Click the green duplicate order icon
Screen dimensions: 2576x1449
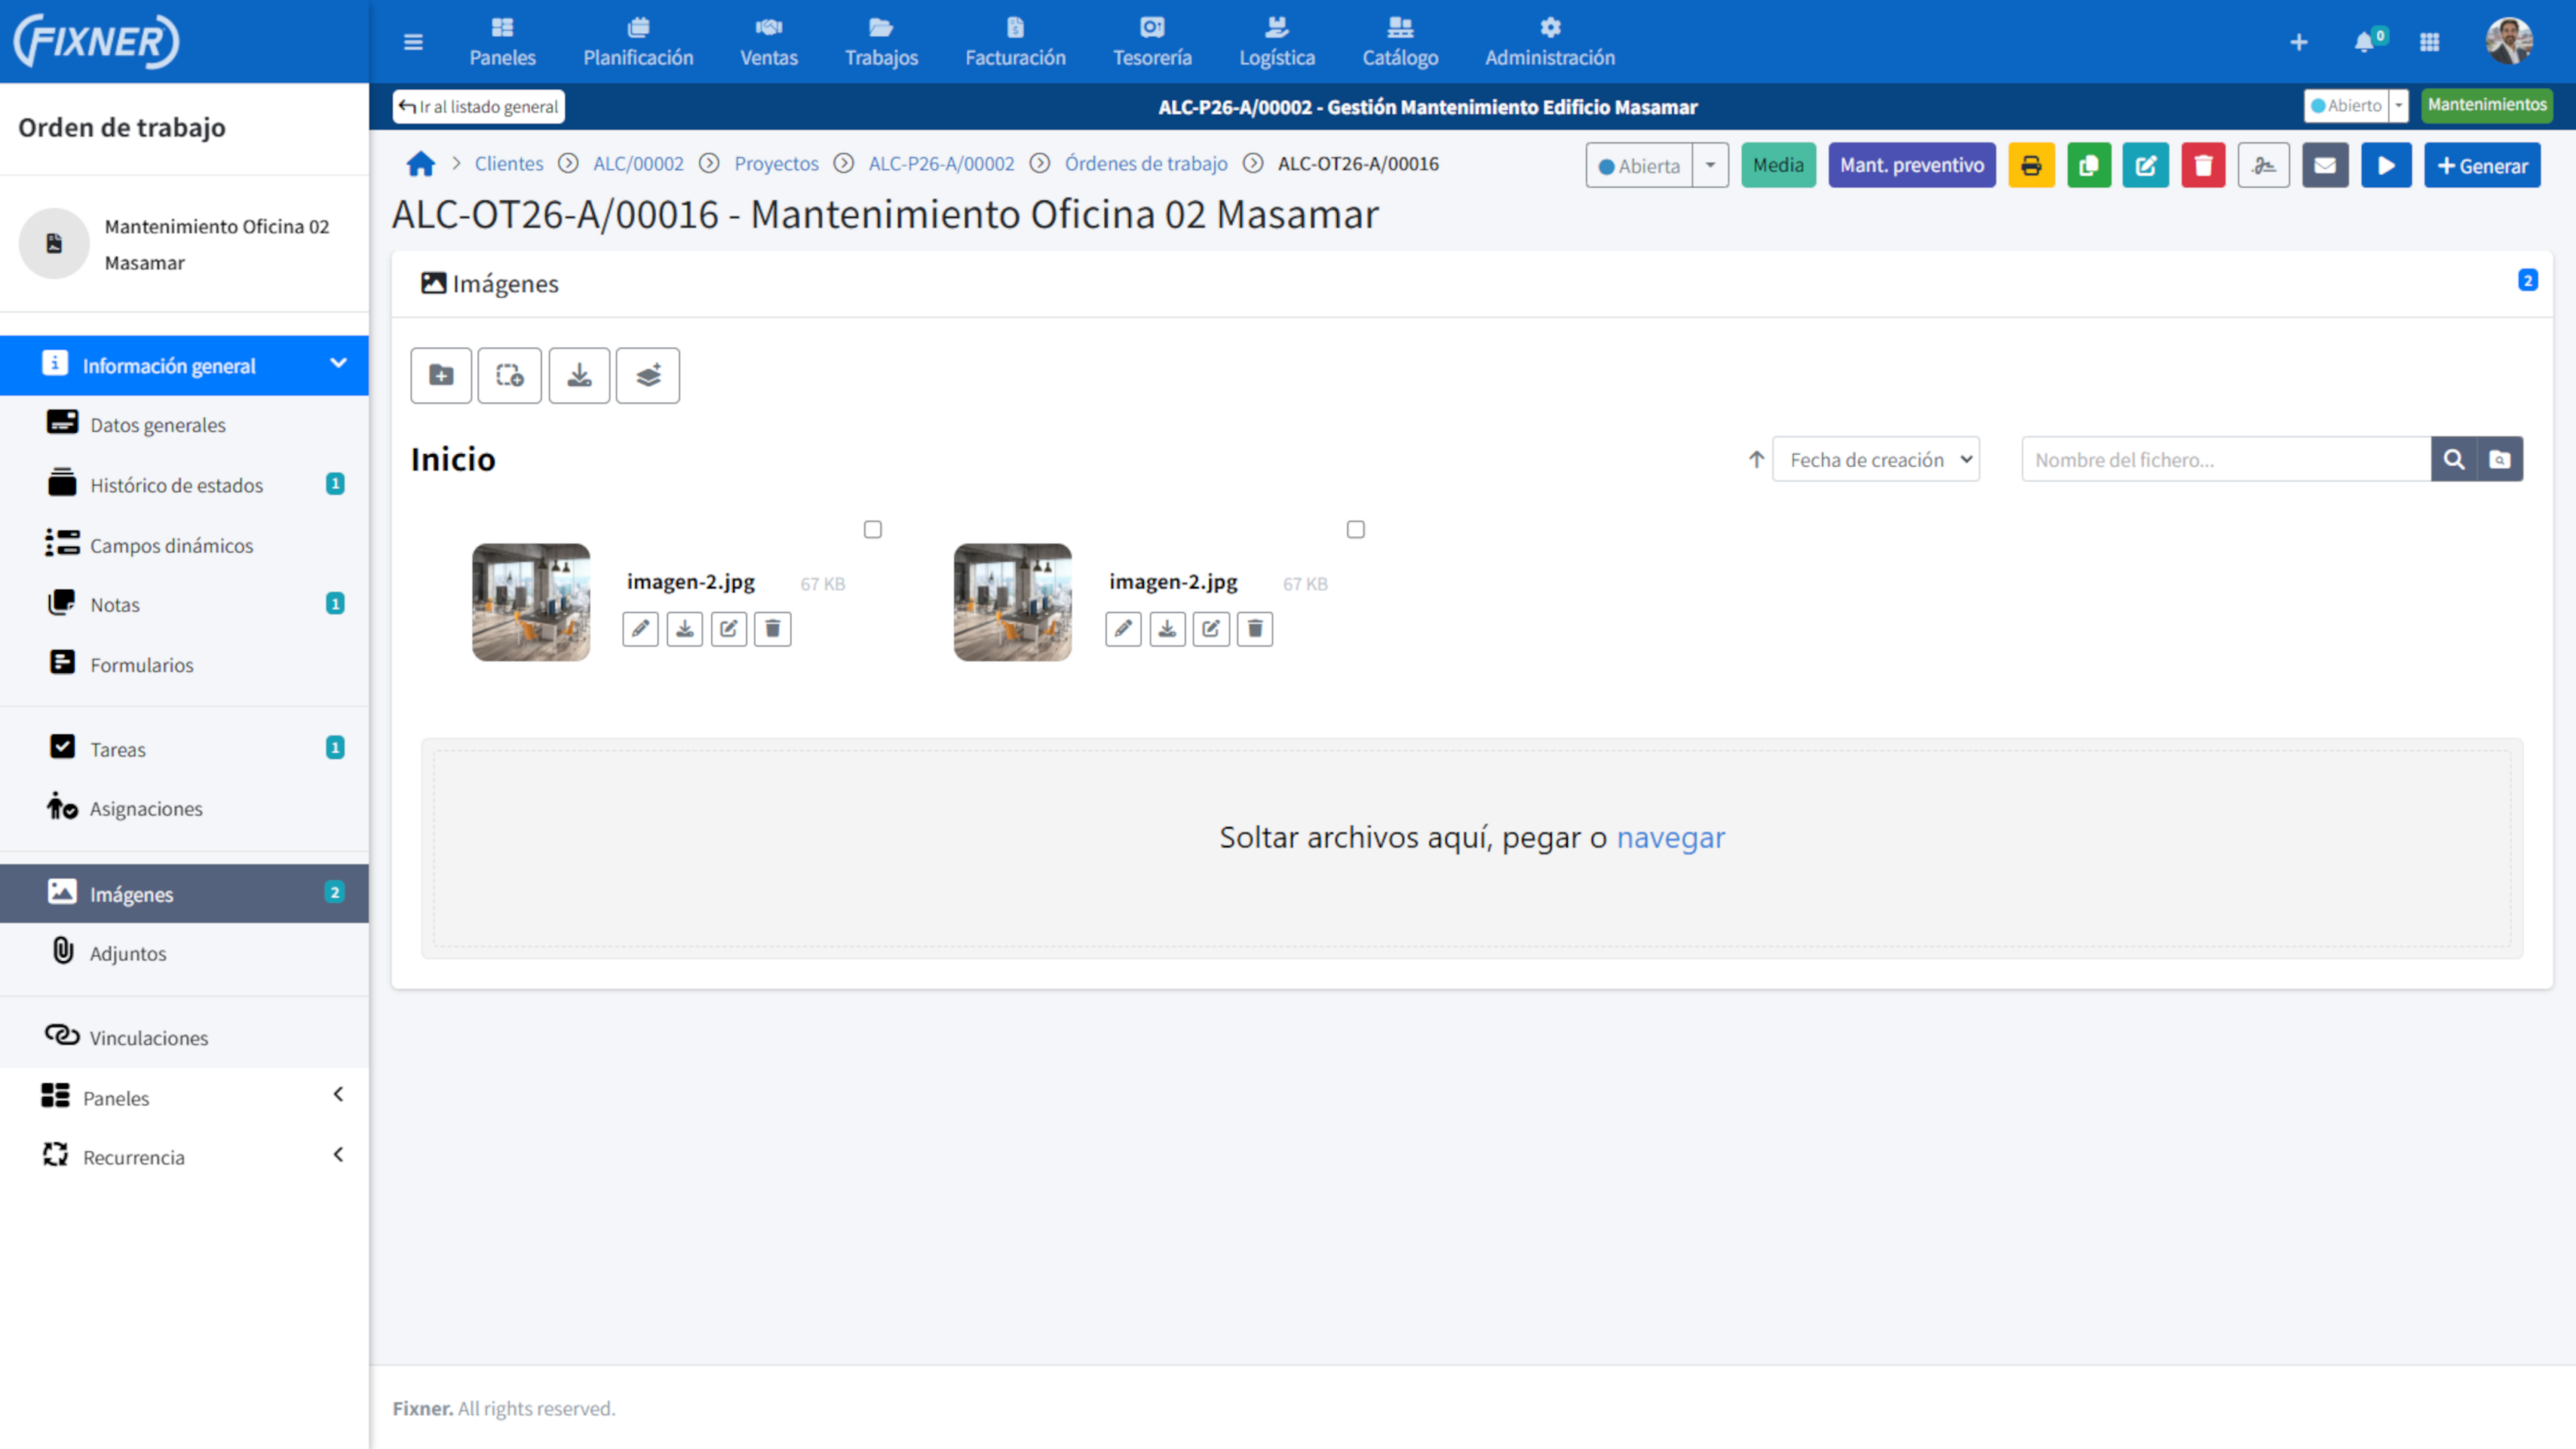click(2088, 166)
